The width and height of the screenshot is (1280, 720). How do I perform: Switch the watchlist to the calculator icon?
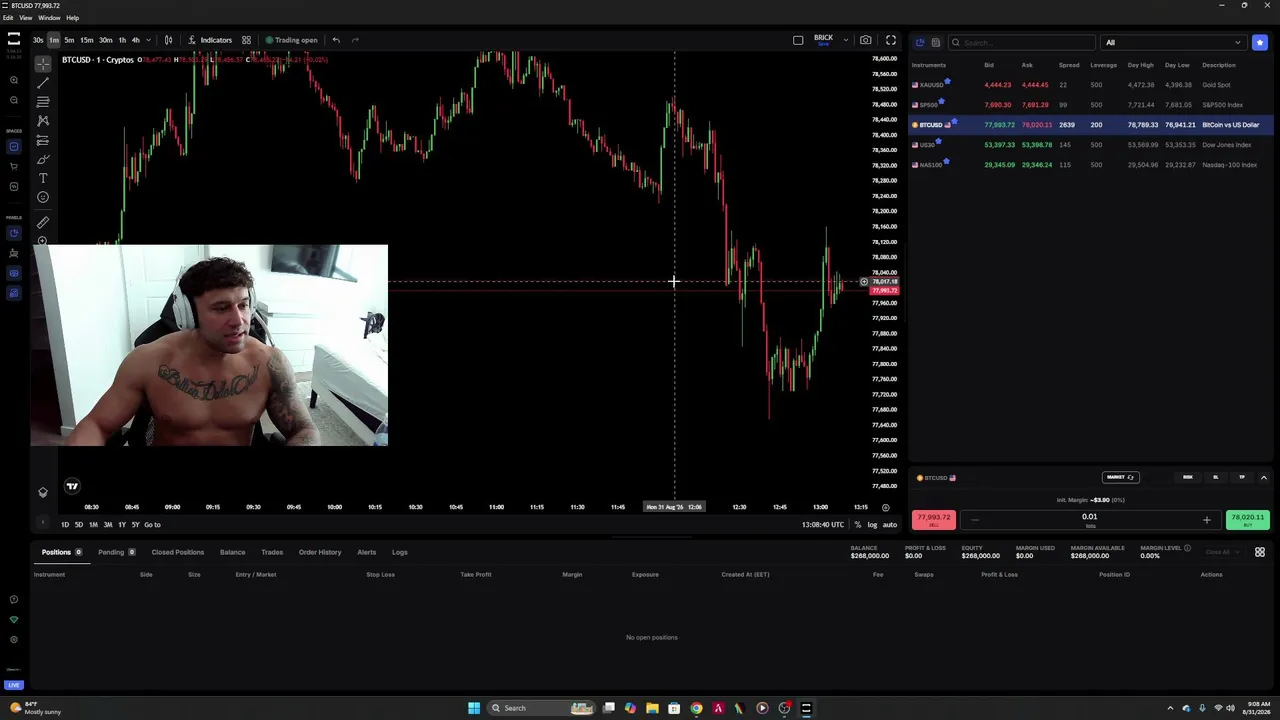click(936, 42)
